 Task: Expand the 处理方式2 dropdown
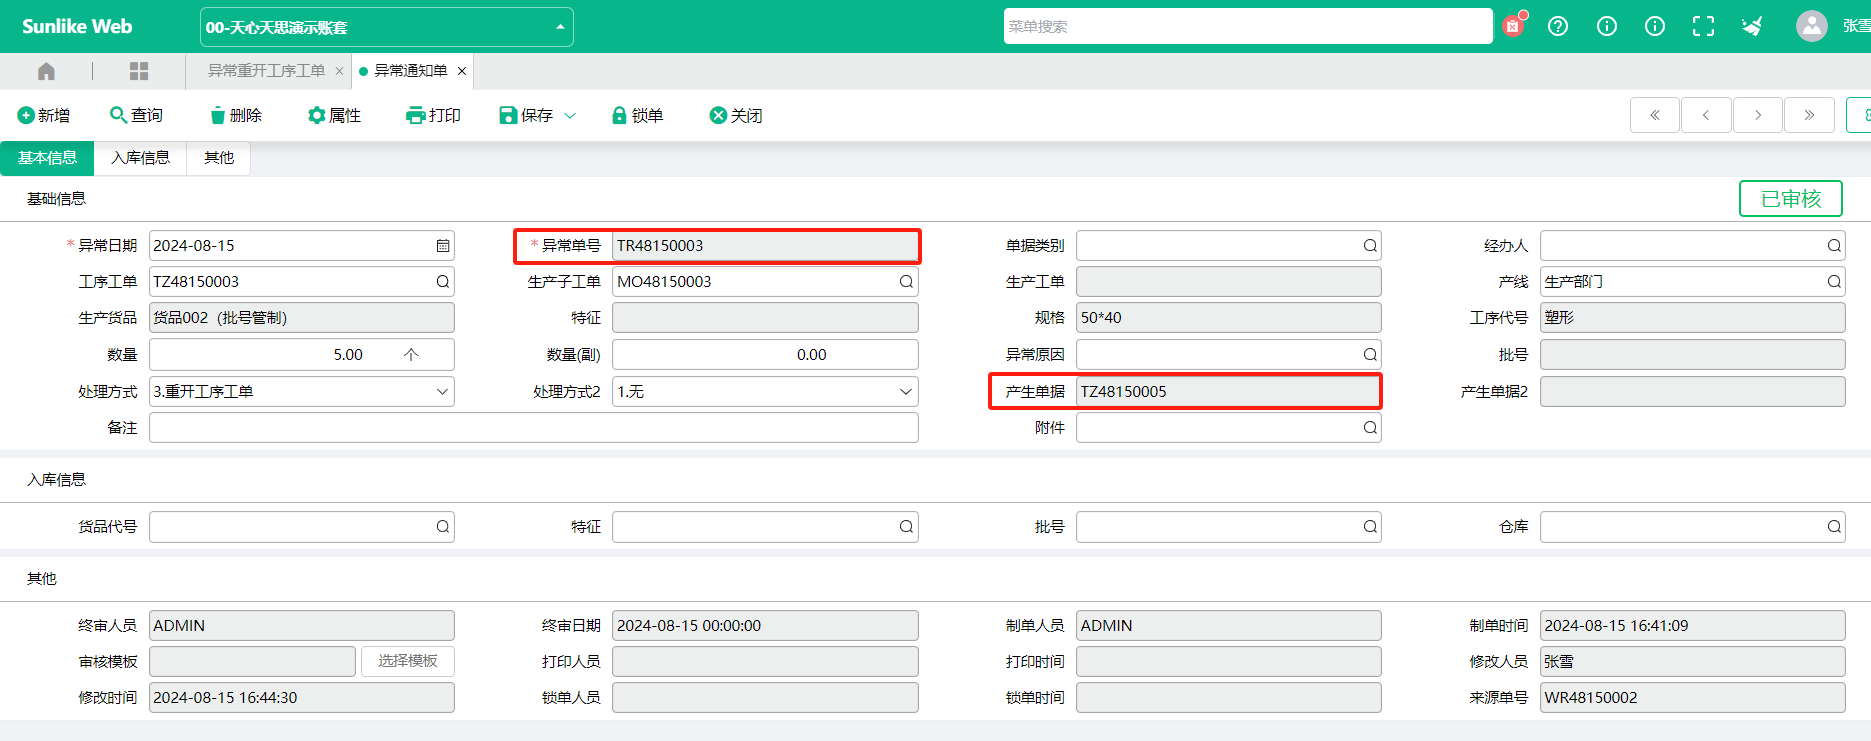[x=905, y=392]
